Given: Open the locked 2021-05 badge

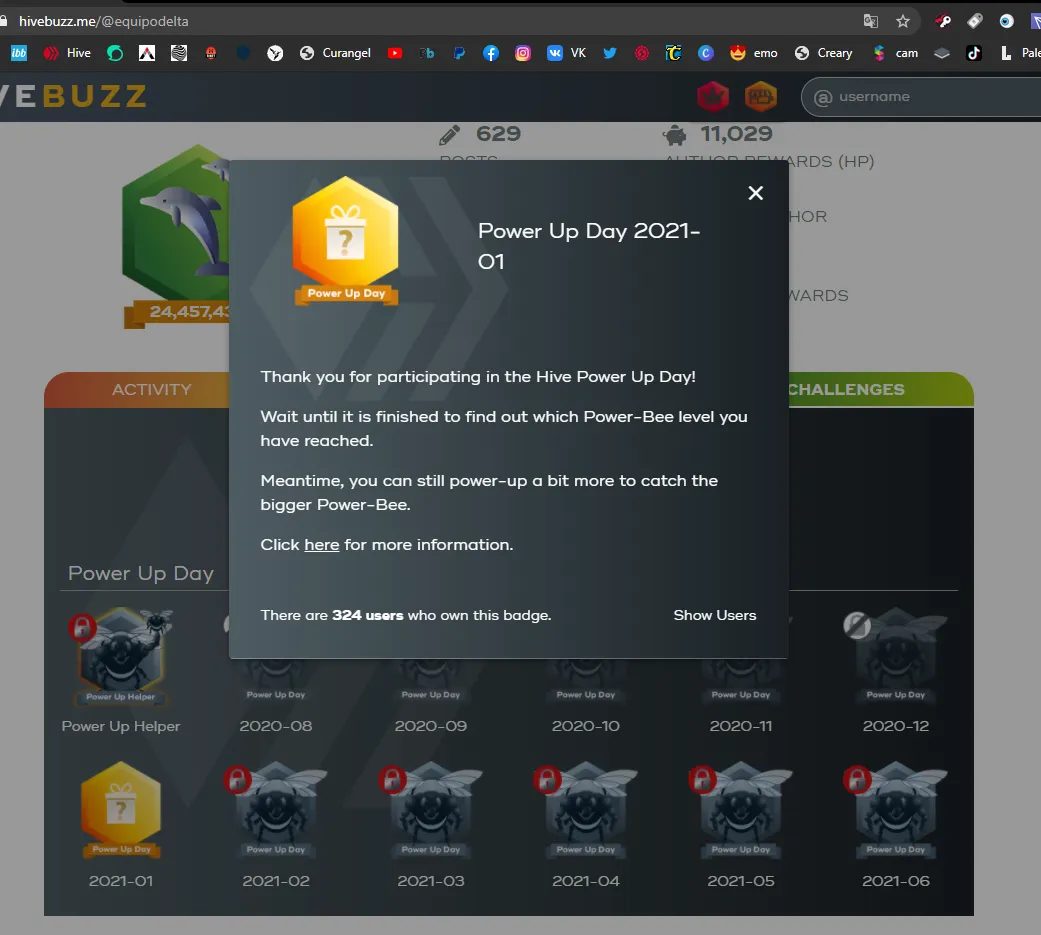Looking at the screenshot, I should pos(741,810).
